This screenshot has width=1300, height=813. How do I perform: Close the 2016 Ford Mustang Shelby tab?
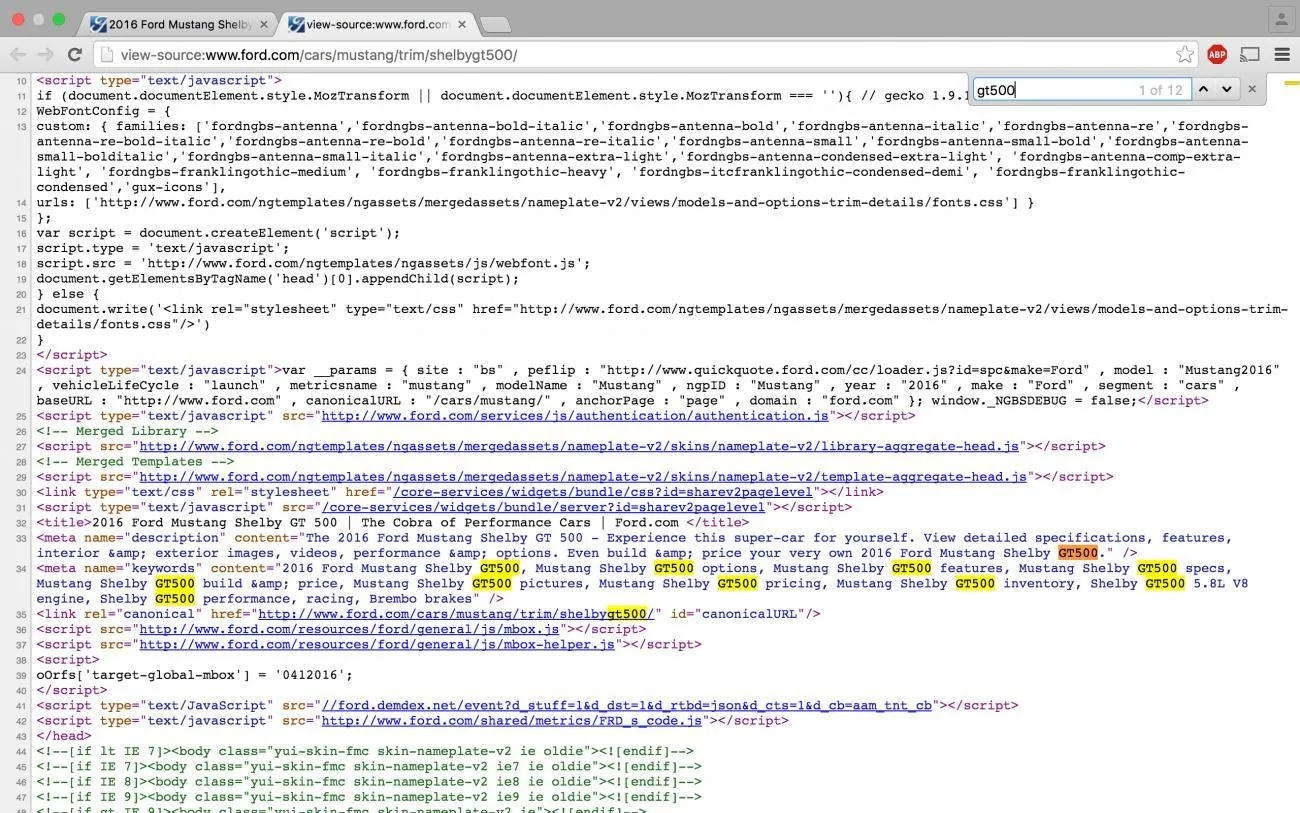264,24
